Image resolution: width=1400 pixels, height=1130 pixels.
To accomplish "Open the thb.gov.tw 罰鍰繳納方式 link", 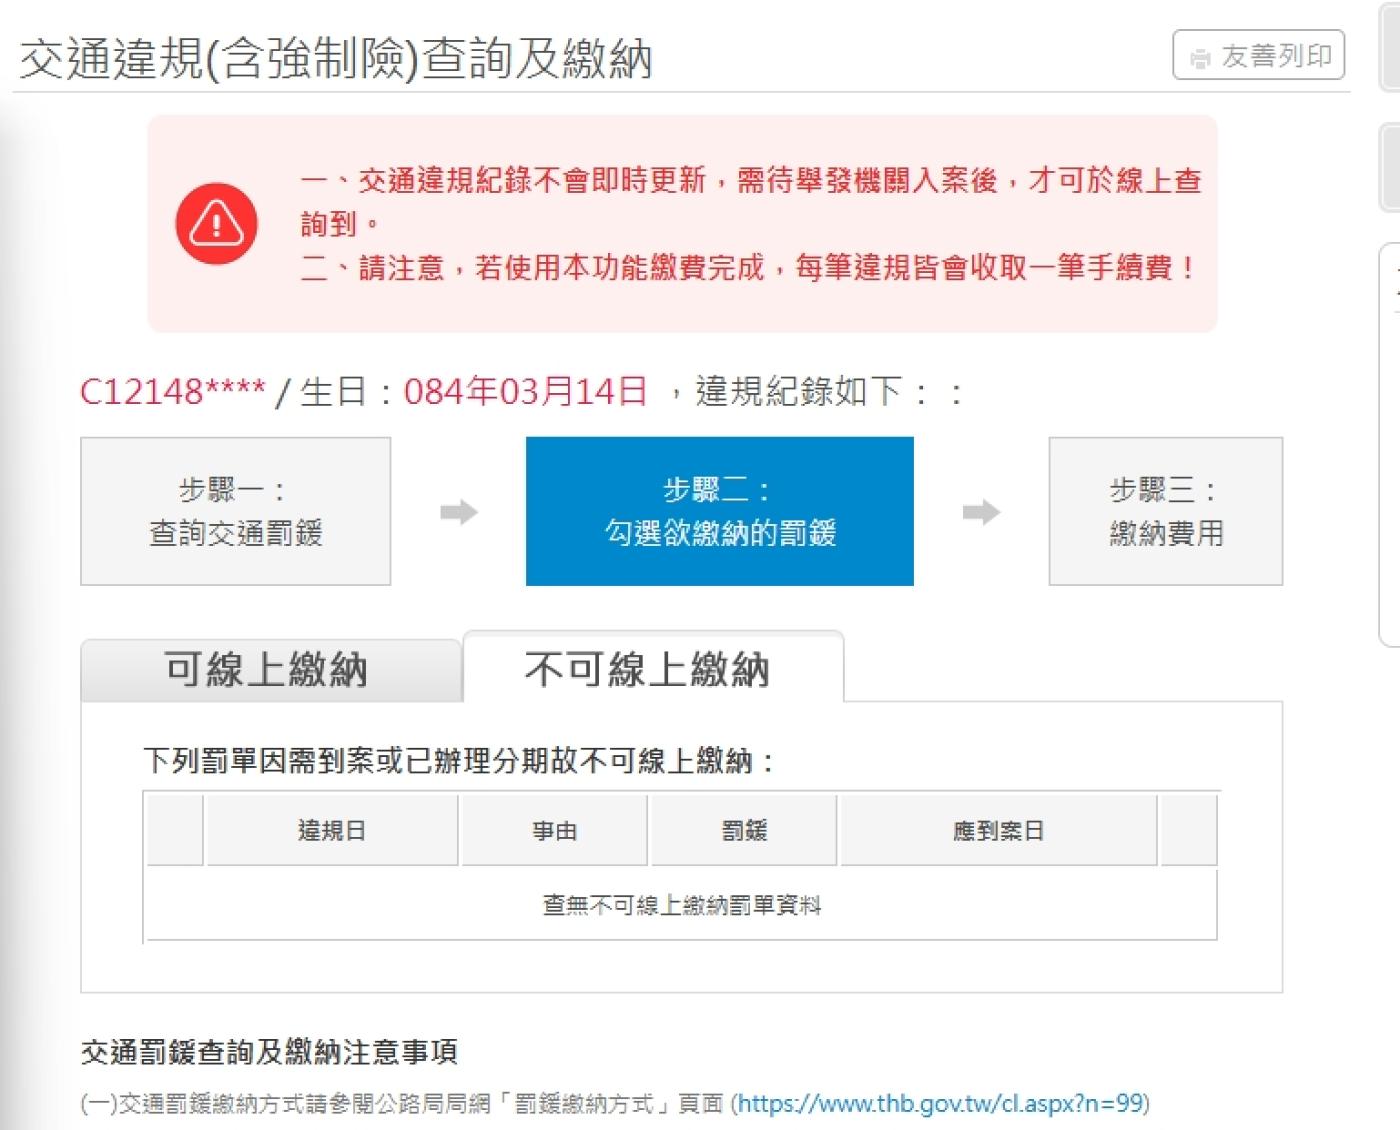I will click(940, 1103).
